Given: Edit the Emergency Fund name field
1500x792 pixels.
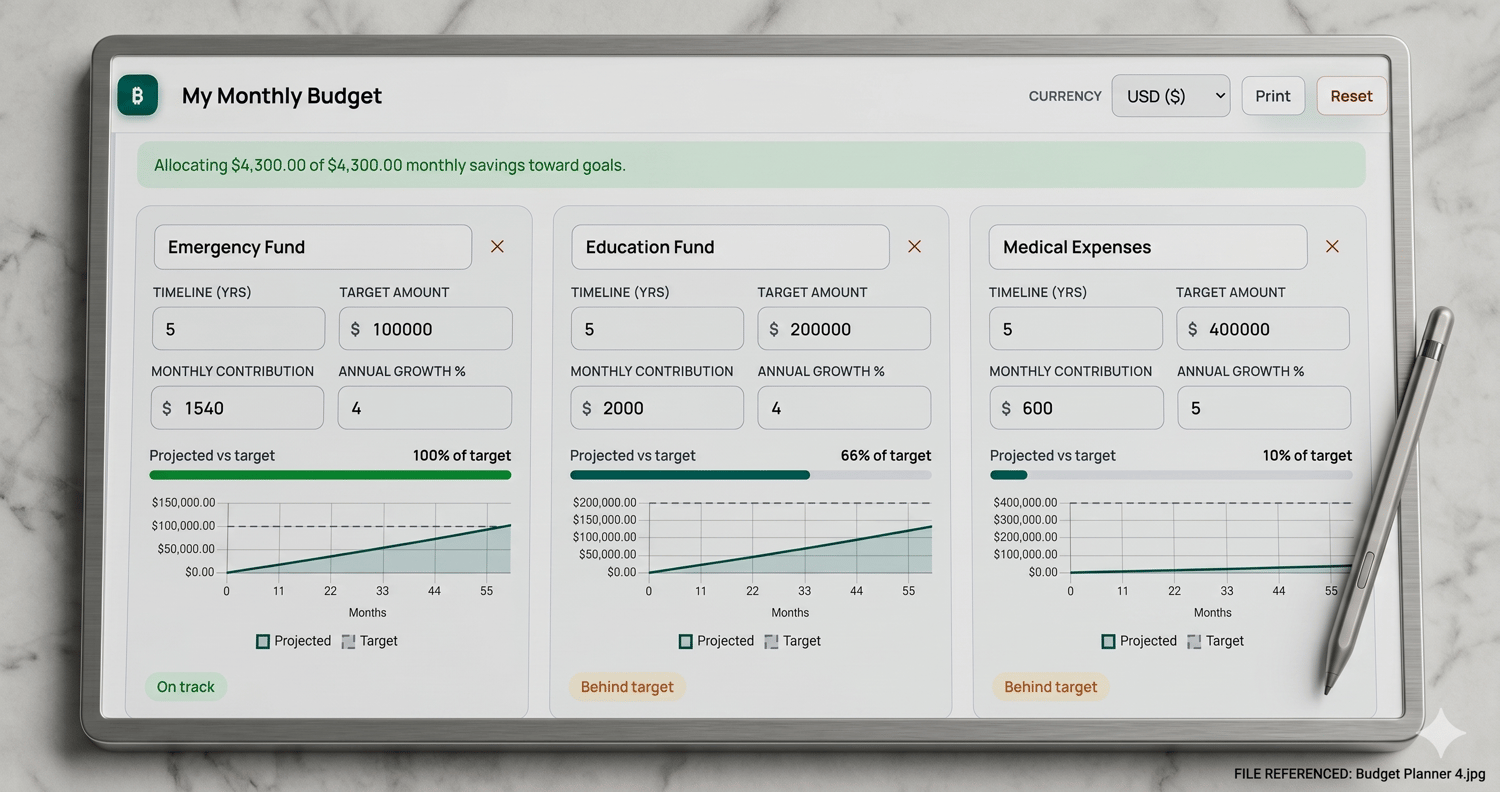Looking at the screenshot, I should 313,247.
